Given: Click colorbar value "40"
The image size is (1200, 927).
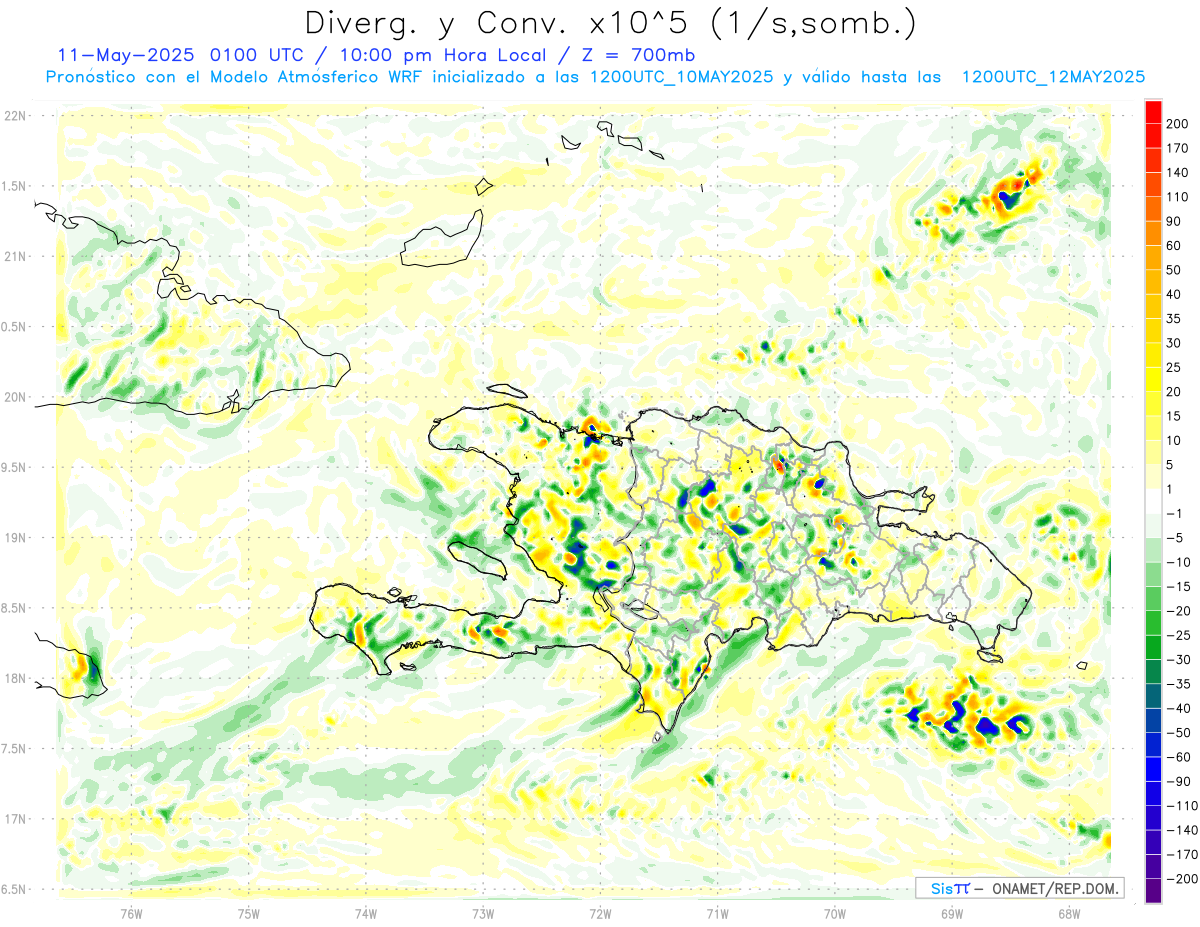Looking at the screenshot, I should tap(1175, 294).
